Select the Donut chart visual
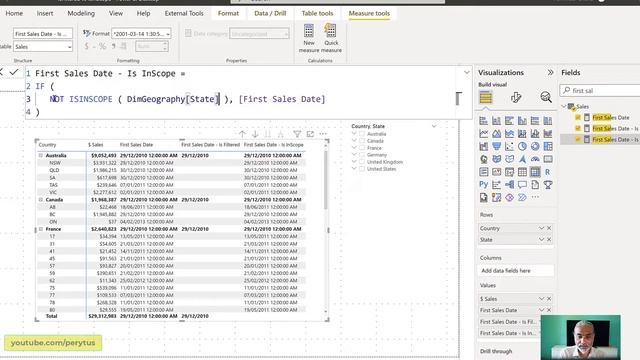Viewport: 640px width, 360px height. coord(535,147)
